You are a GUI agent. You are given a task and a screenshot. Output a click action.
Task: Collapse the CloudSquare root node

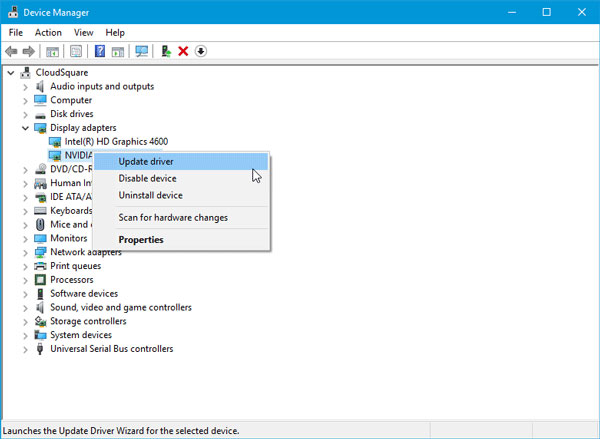pyautogui.click(x=11, y=72)
